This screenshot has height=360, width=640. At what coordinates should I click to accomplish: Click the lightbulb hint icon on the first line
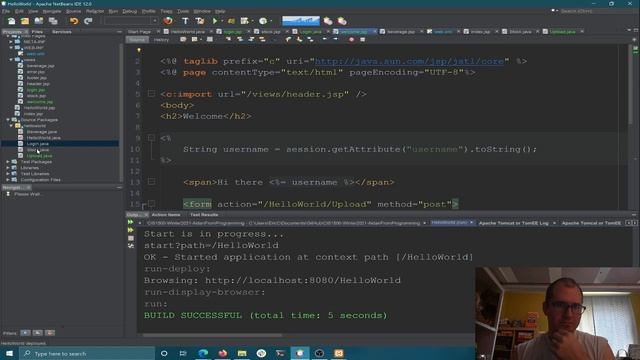pos(139,50)
